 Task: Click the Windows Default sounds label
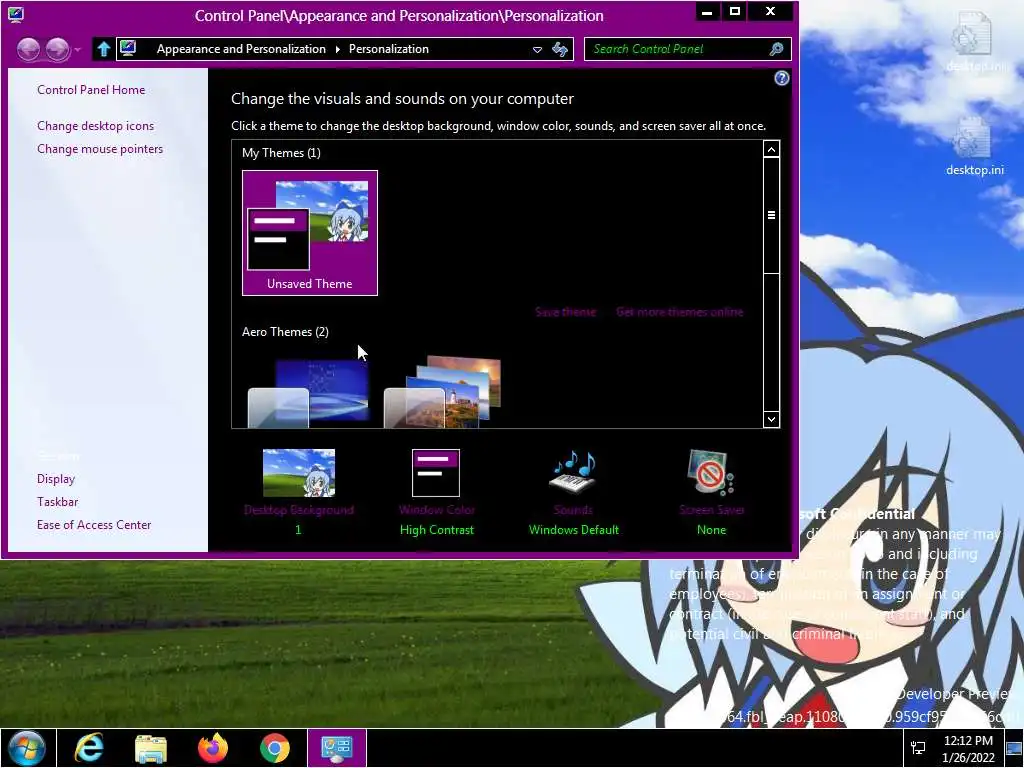573,530
